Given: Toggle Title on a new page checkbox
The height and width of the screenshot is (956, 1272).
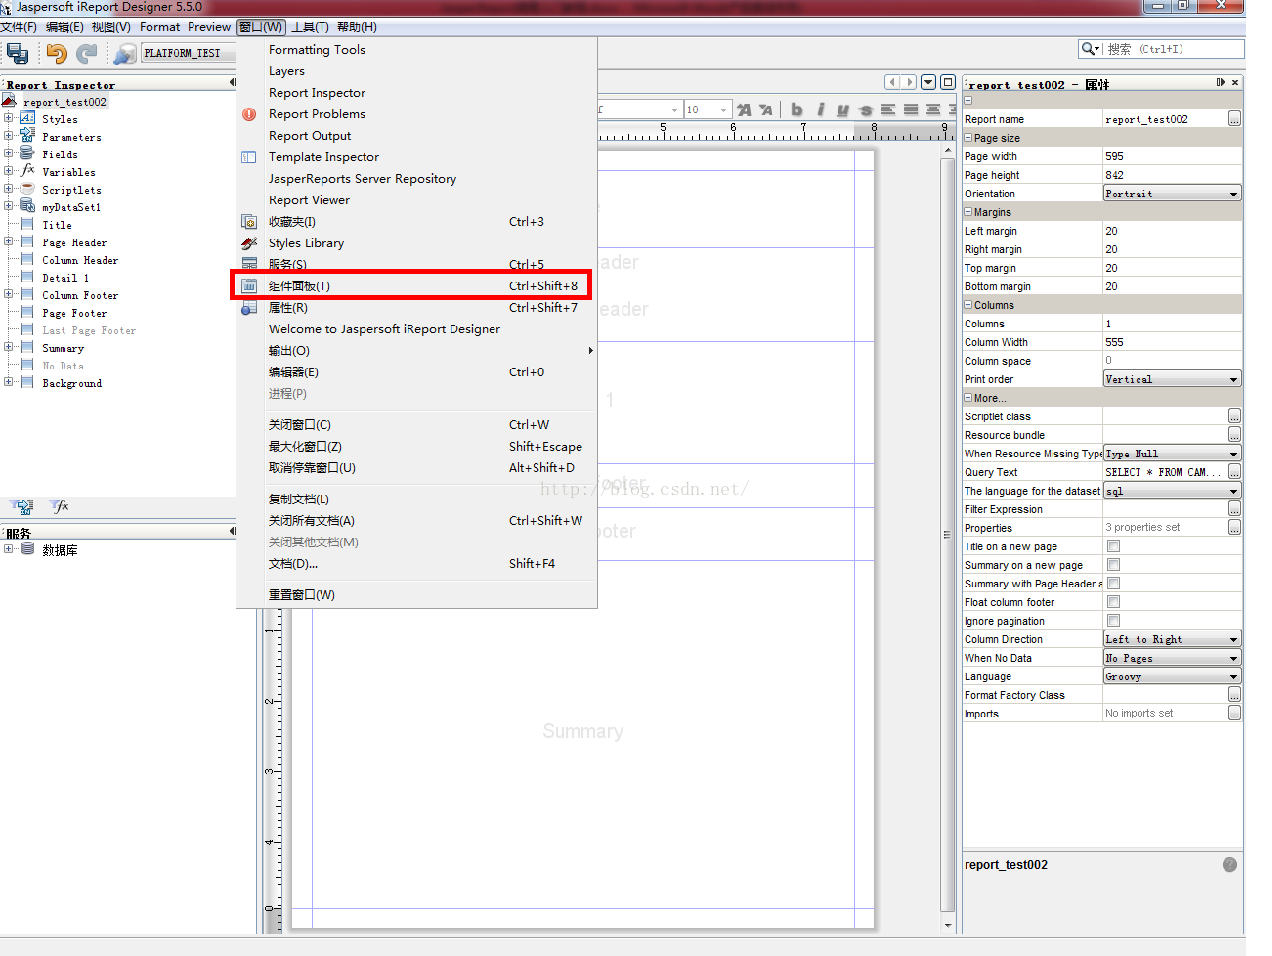Looking at the screenshot, I should pyautogui.click(x=1113, y=546).
